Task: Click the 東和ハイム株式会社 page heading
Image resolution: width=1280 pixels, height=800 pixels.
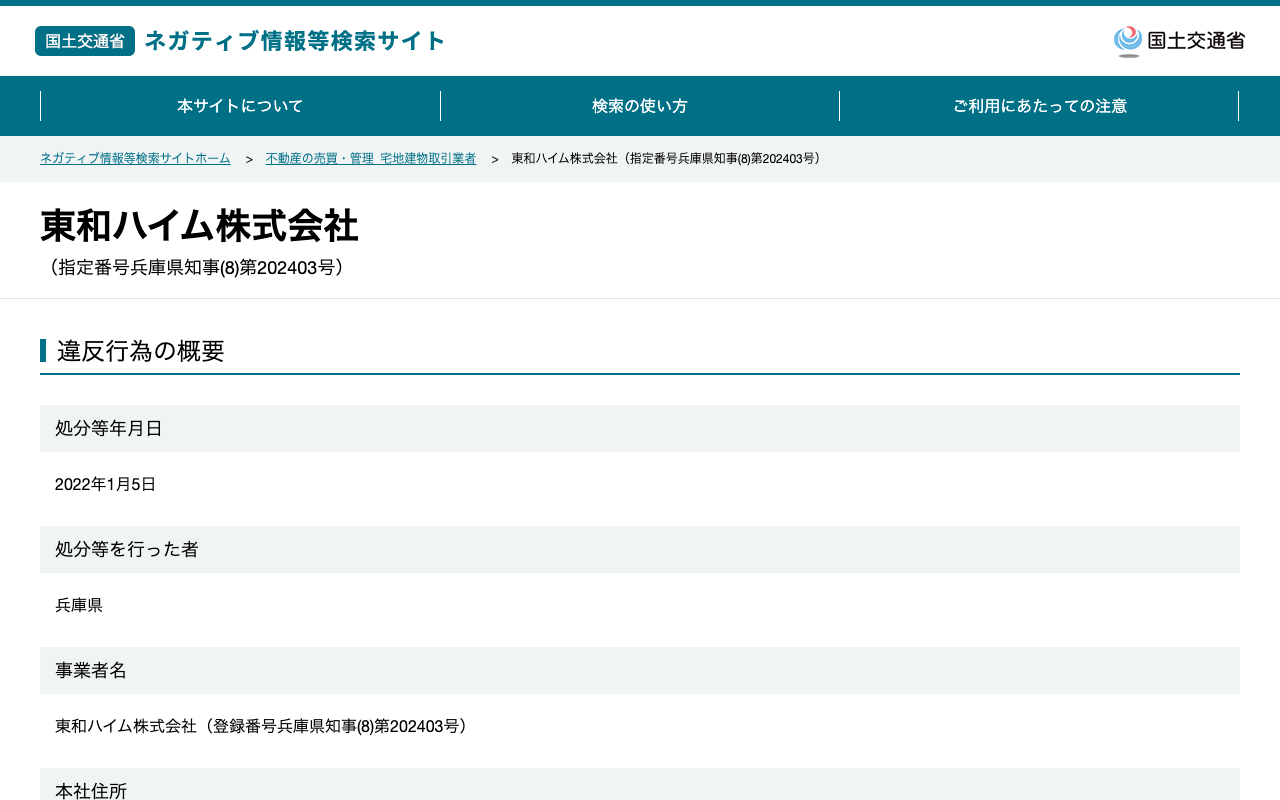Action: tap(199, 226)
